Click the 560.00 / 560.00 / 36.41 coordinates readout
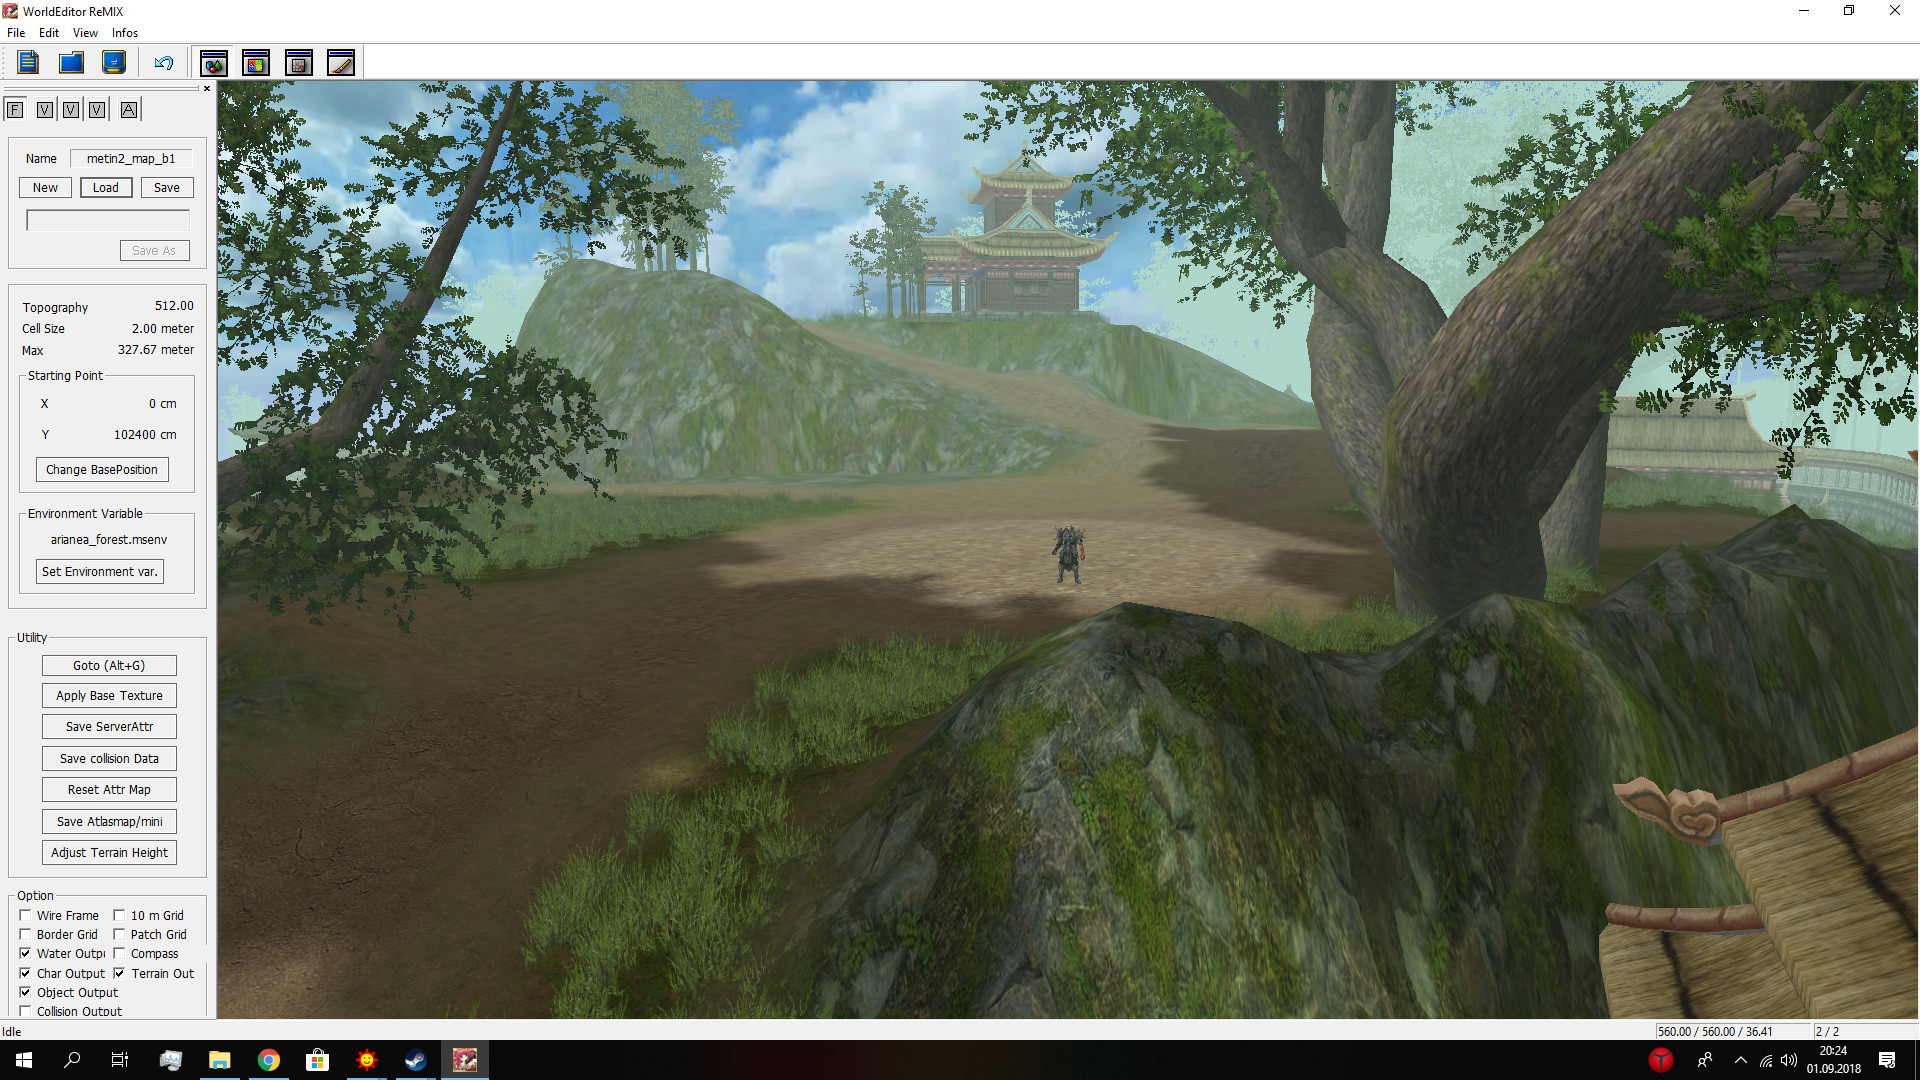Screen dimensions: 1920x1080 pos(1715,1031)
